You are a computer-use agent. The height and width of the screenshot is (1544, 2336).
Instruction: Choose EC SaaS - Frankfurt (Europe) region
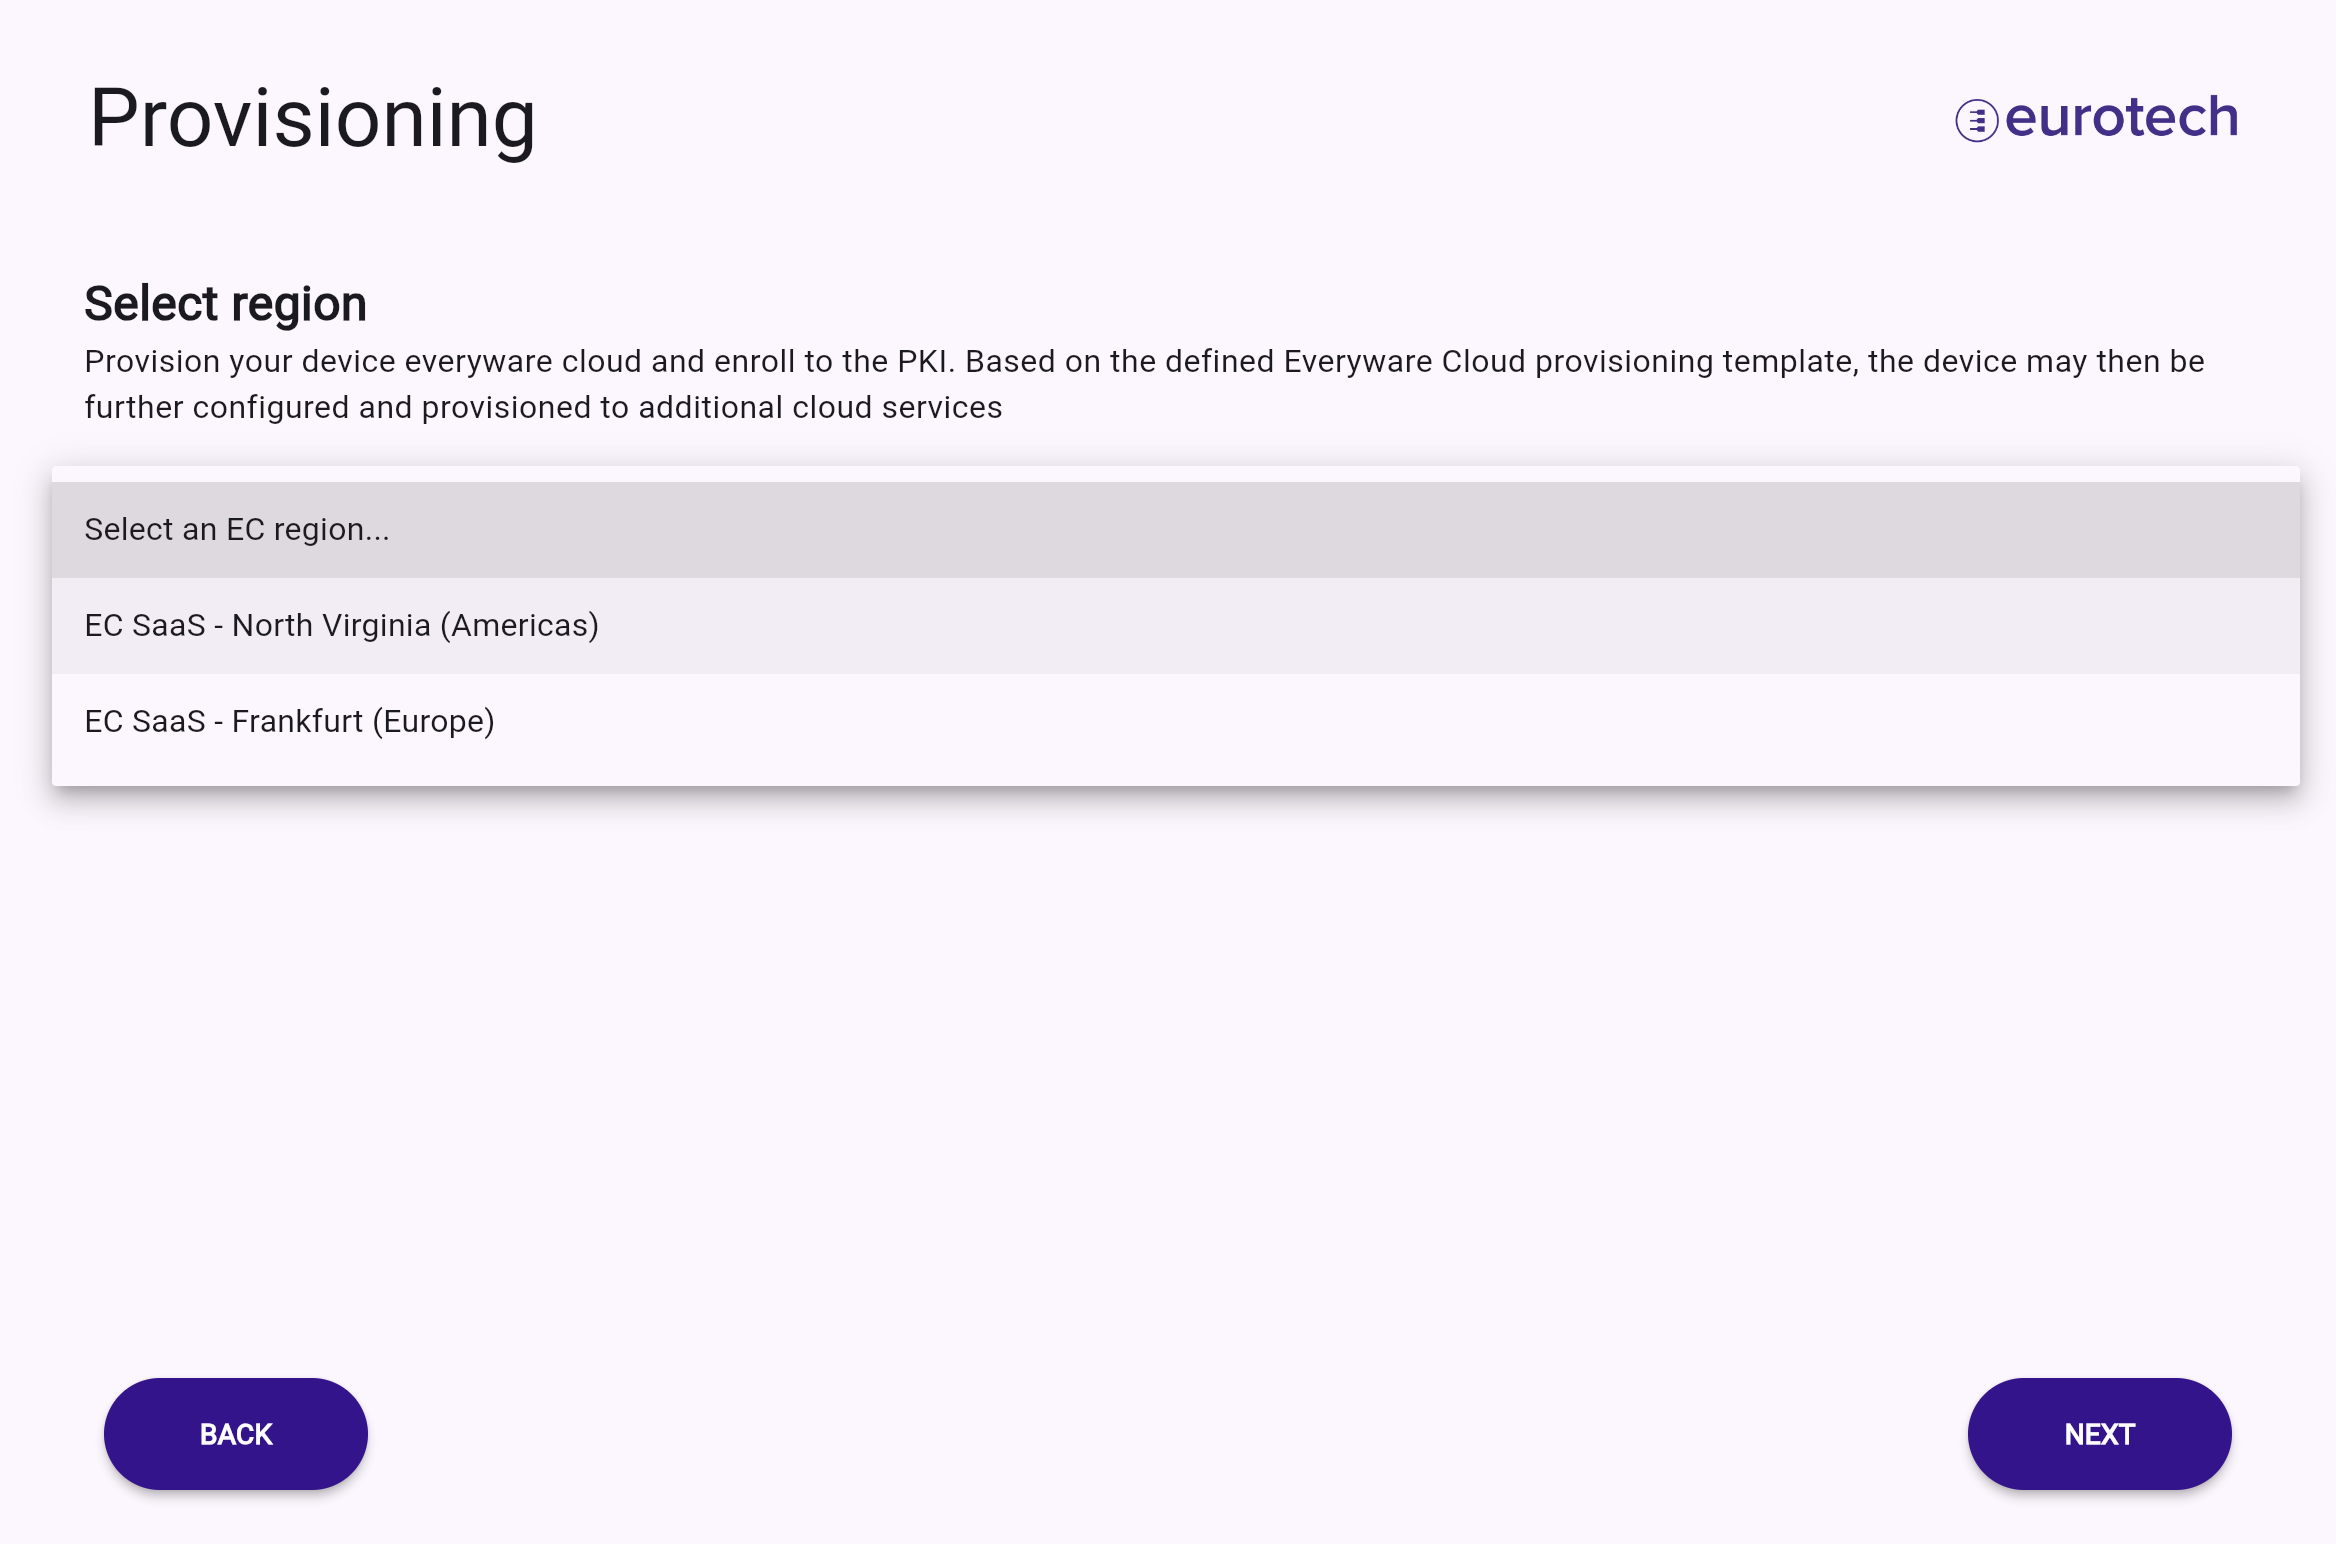click(x=1176, y=722)
